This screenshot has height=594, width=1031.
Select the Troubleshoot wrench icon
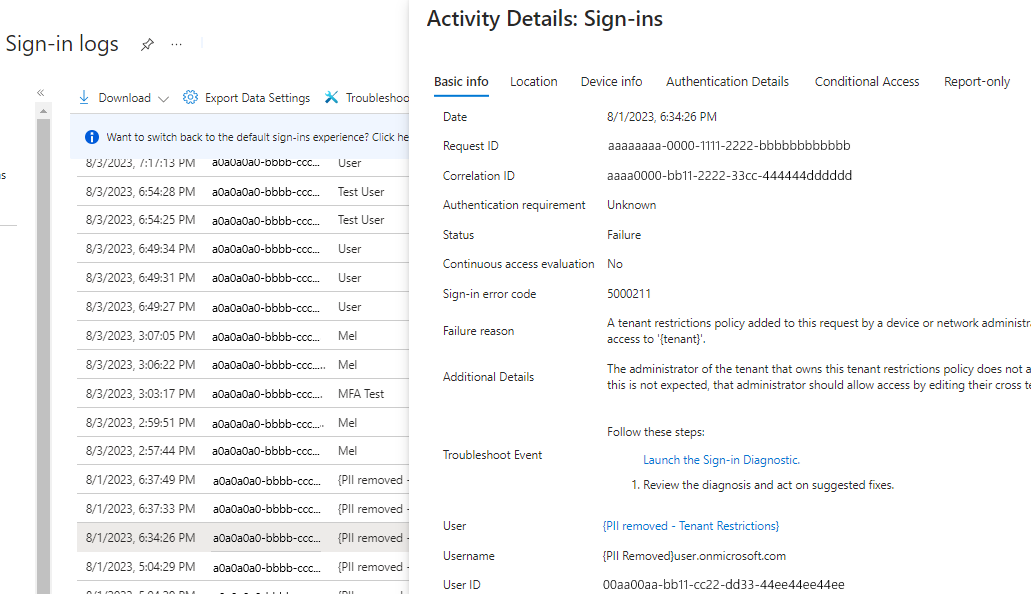[x=331, y=97]
